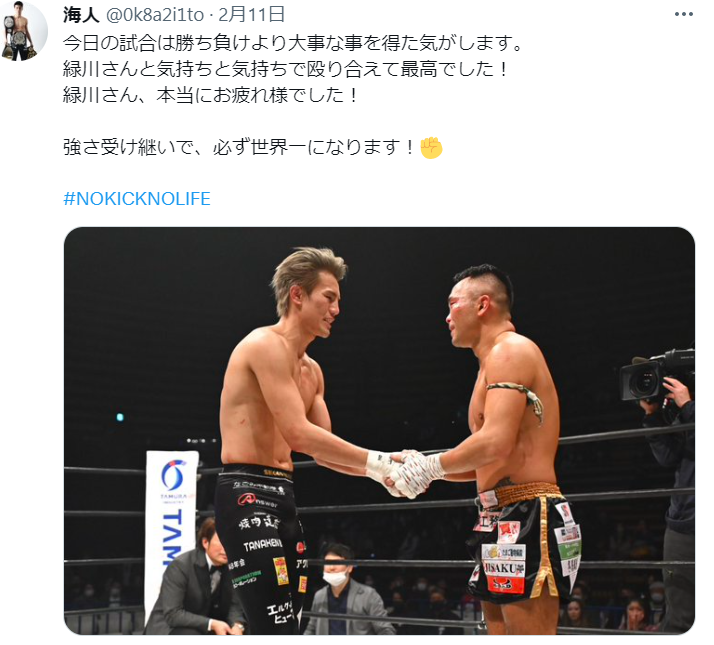Open the three-dot more options menu

point(683,15)
